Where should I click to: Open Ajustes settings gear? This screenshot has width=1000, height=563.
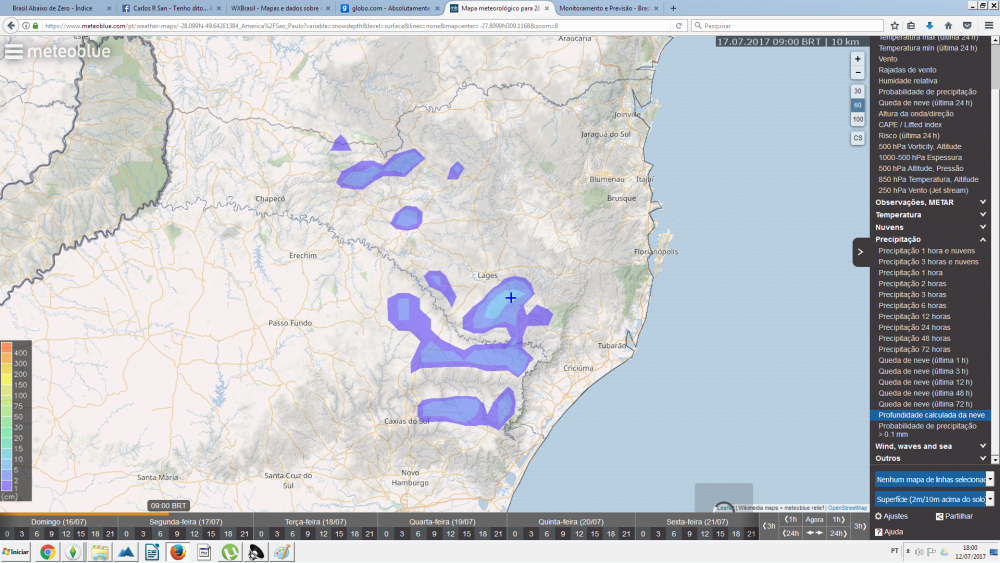click(x=880, y=516)
